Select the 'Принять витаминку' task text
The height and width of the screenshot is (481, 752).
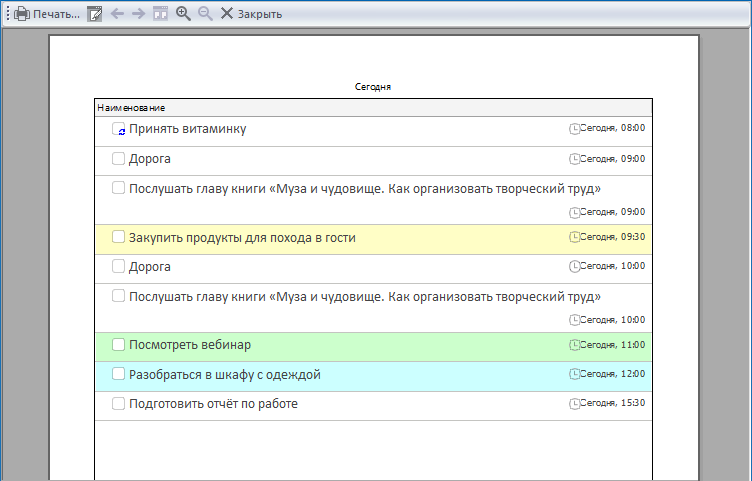coord(188,129)
